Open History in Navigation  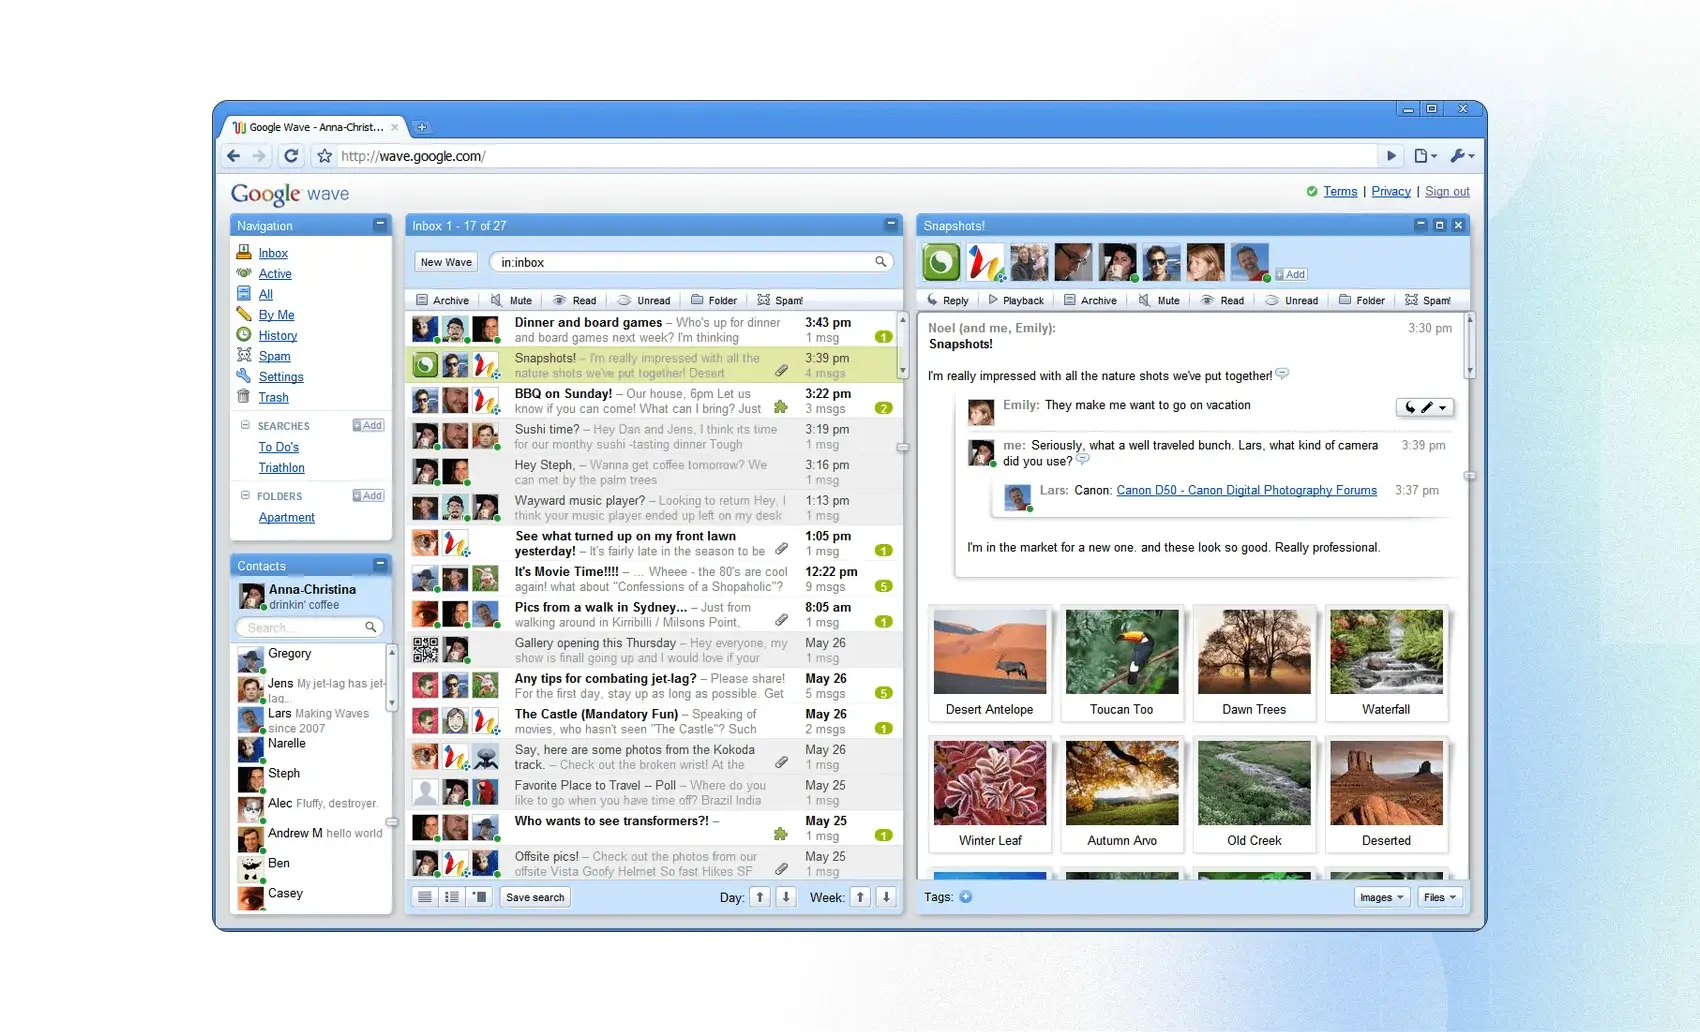(x=278, y=336)
